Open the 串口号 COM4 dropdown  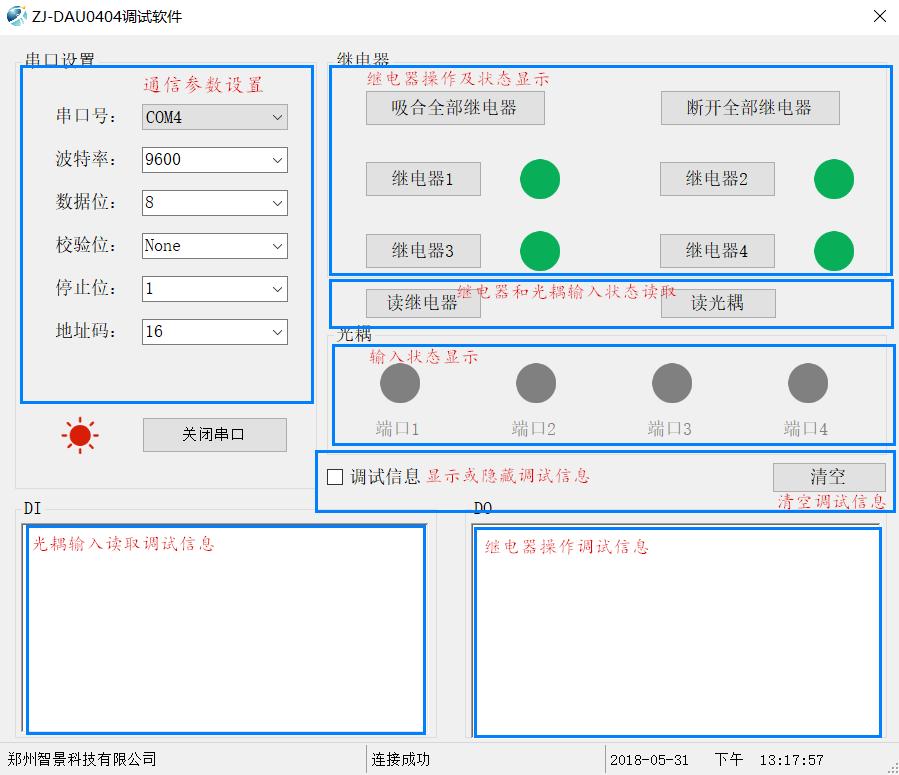click(x=214, y=117)
